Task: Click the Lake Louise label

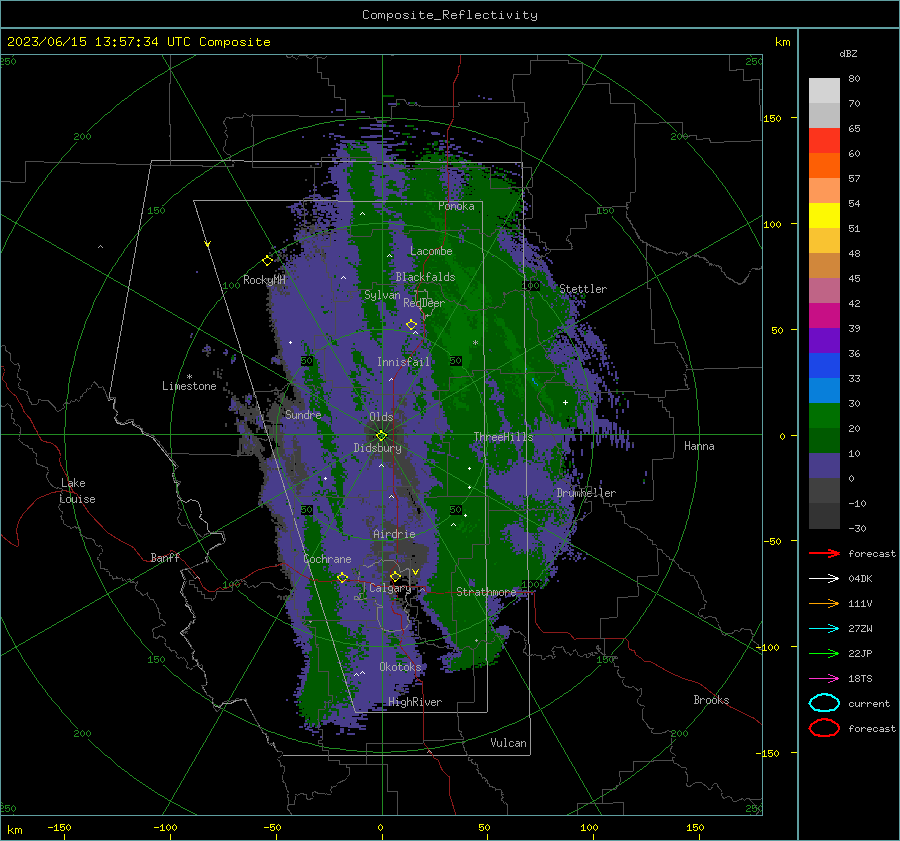Action: point(77,491)
